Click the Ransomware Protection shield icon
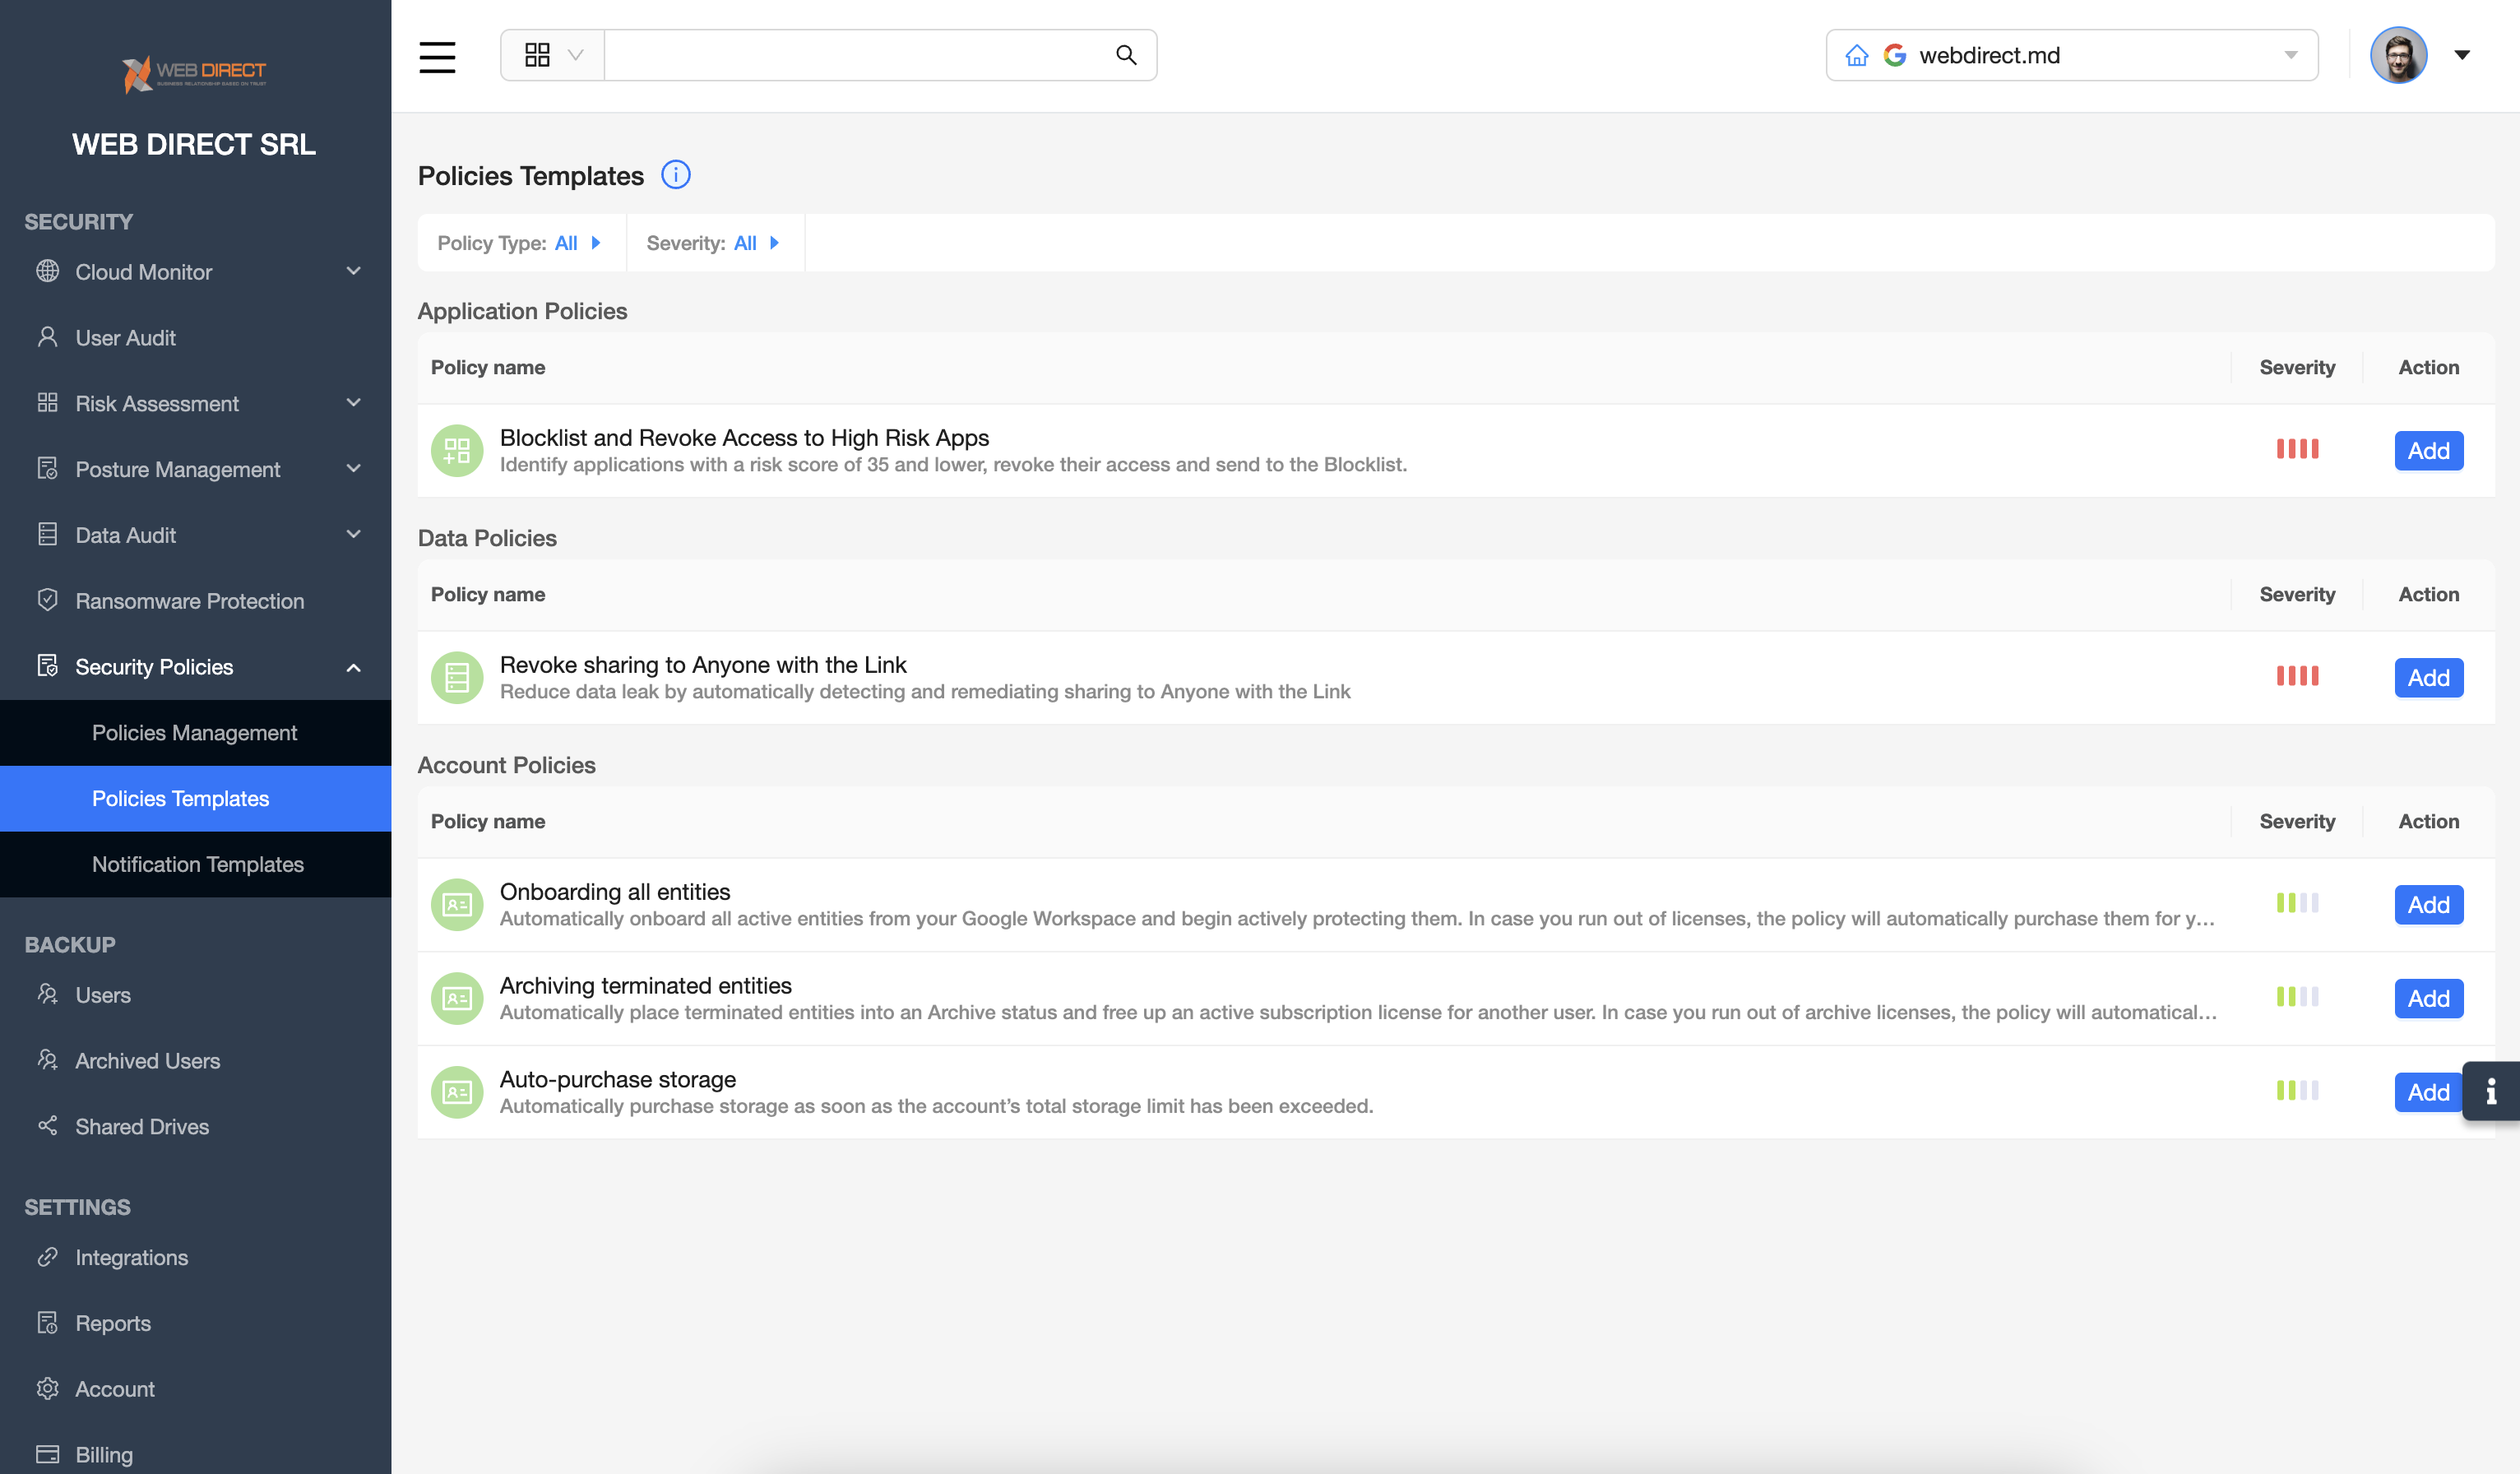 (47, 600)
